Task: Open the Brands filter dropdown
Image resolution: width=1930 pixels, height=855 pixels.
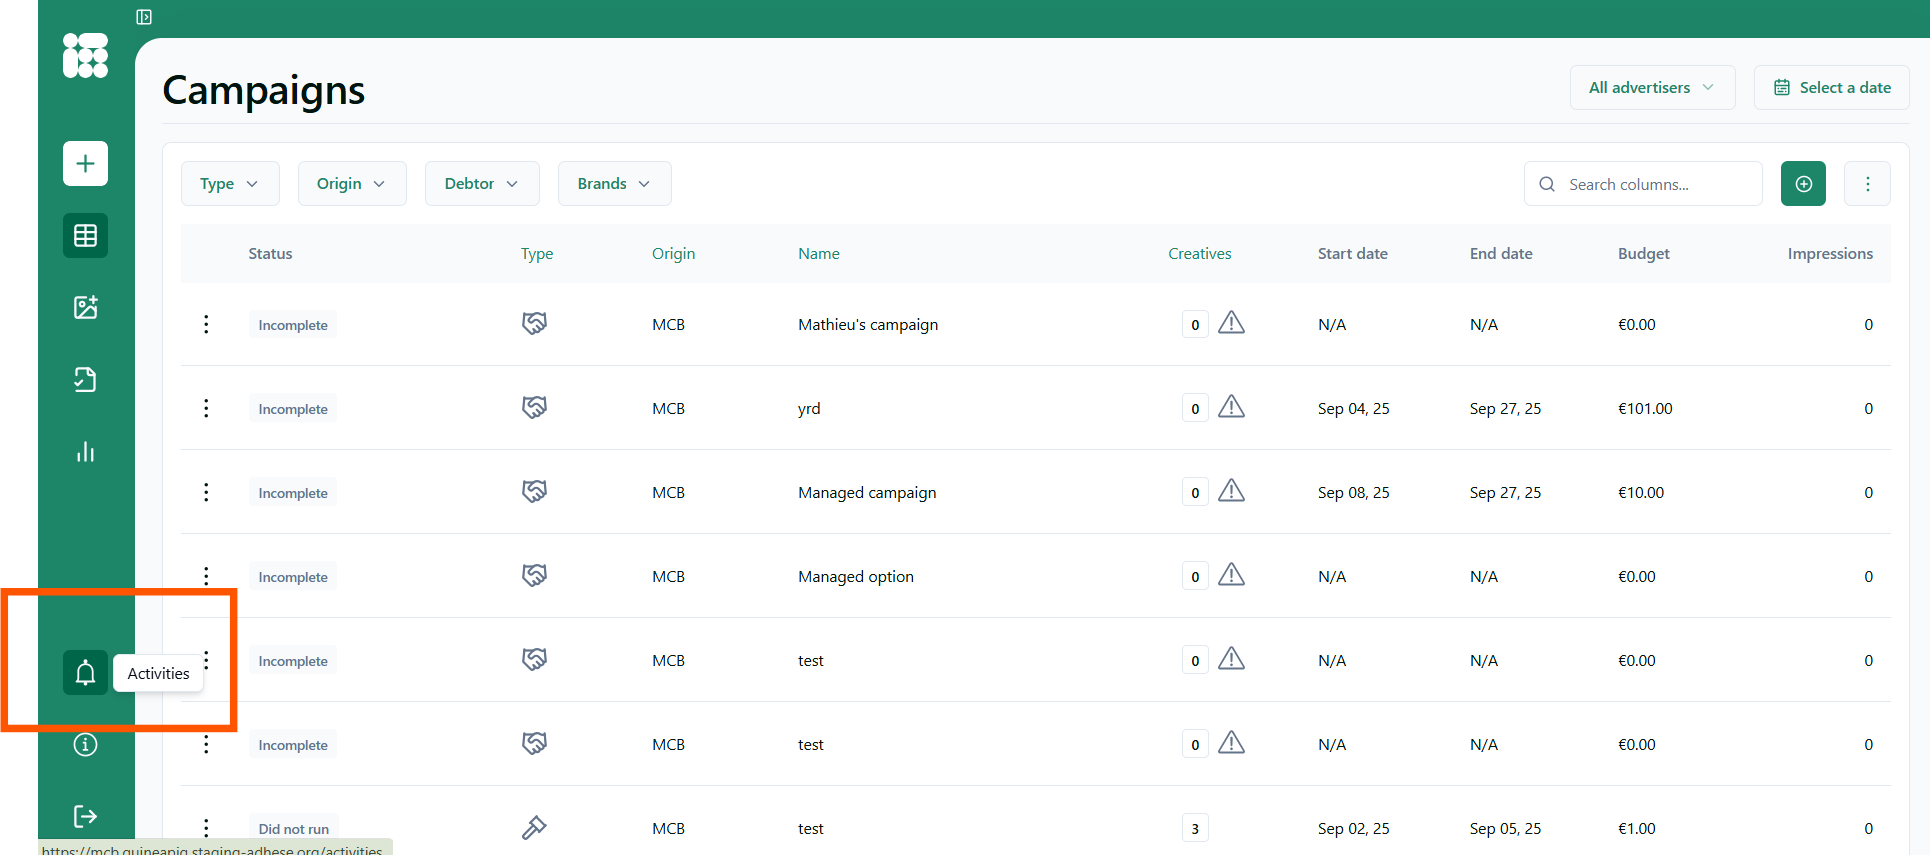Action: (614, 184)
